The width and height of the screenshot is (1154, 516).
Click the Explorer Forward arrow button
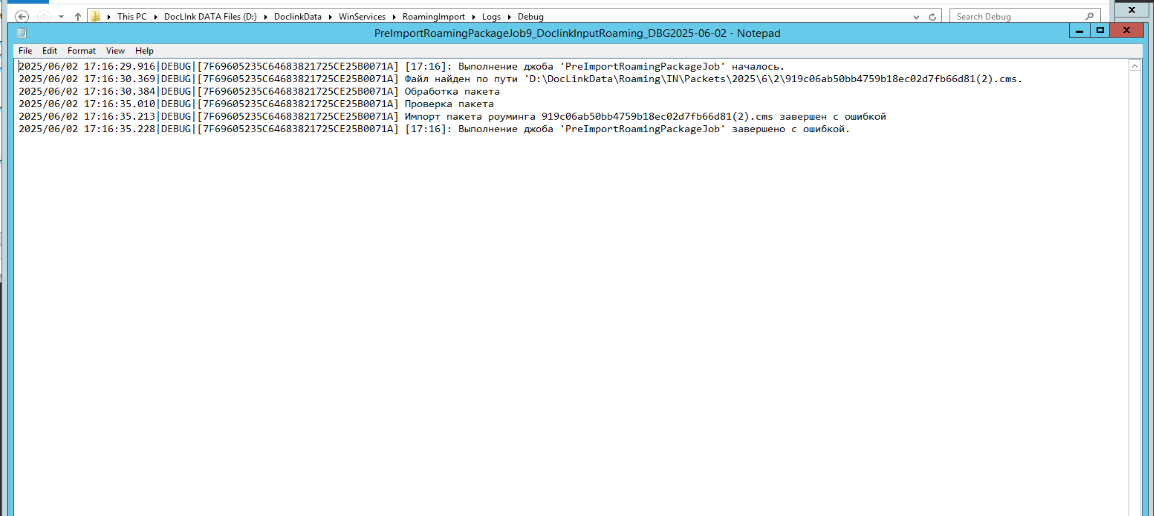(43, 16)
